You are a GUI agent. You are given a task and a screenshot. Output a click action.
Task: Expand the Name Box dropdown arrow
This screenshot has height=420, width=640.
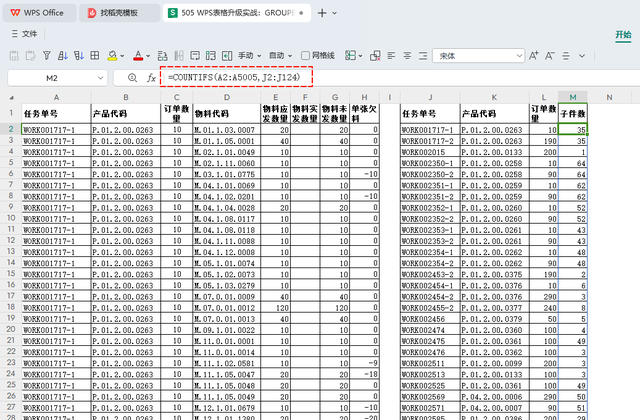coord(100,78)
